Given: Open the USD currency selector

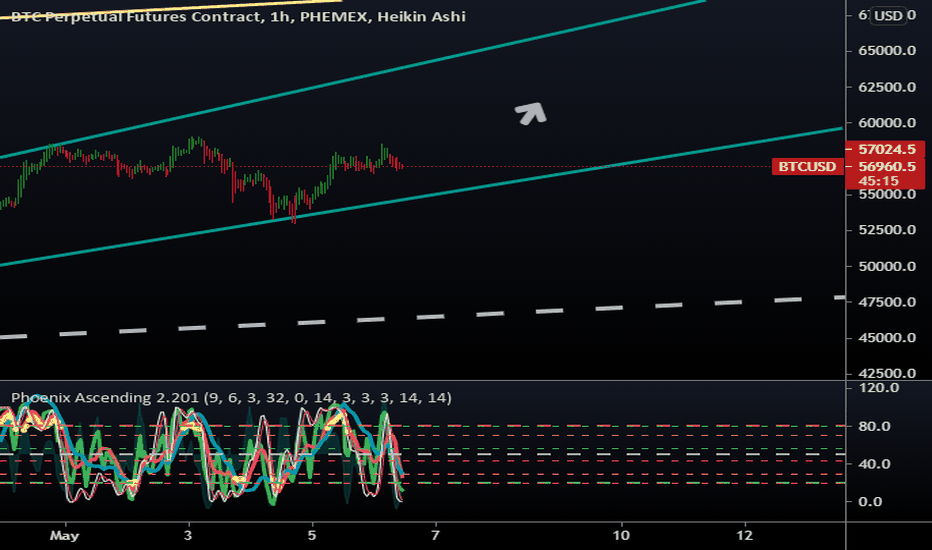Looking at the screenshot, I should click(889, 16).
